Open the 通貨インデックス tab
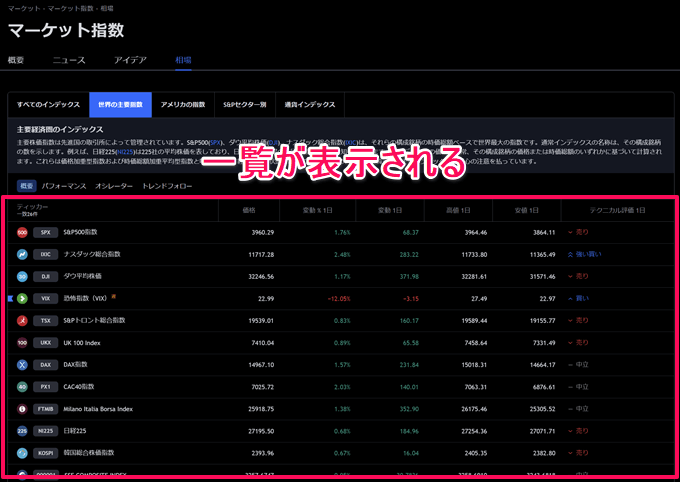 coord(310,105)
